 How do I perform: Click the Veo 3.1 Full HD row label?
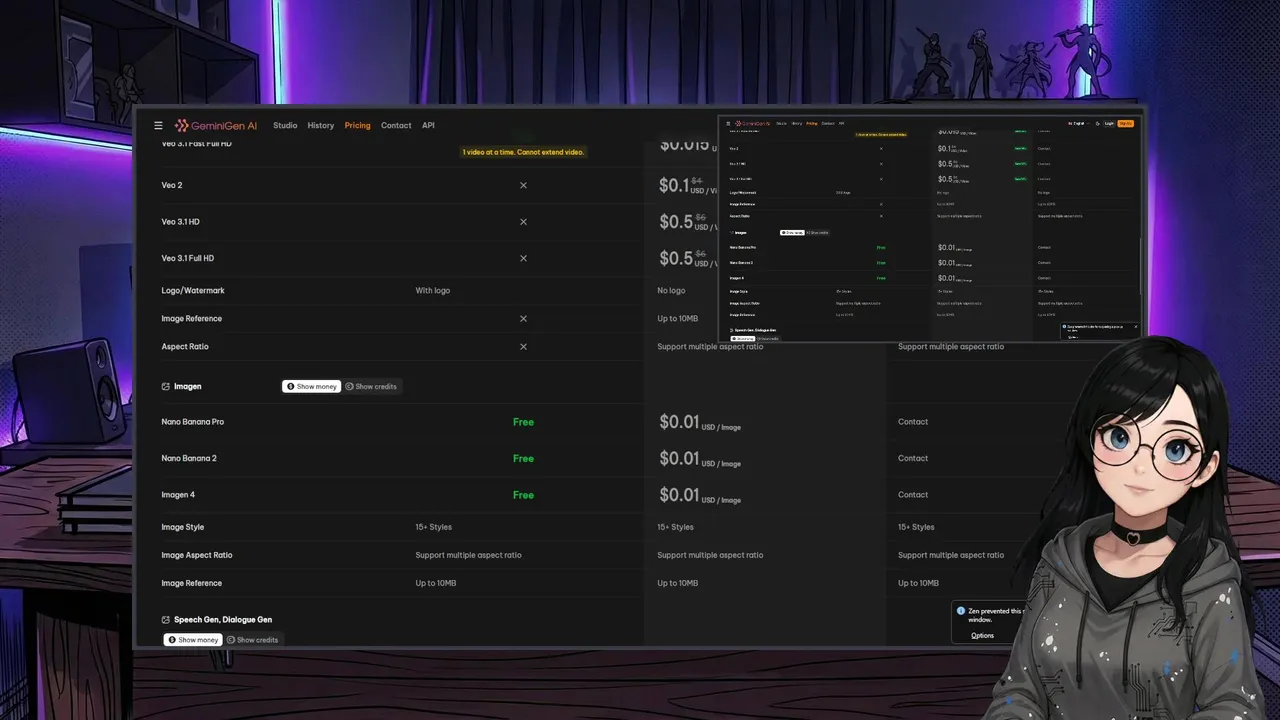[187, 258]
